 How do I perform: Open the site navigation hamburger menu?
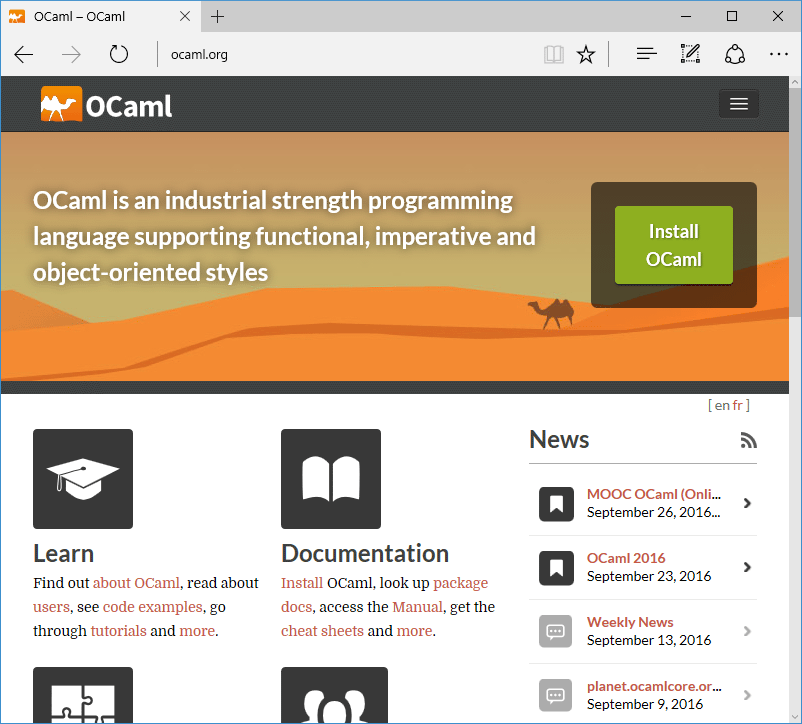738,103
